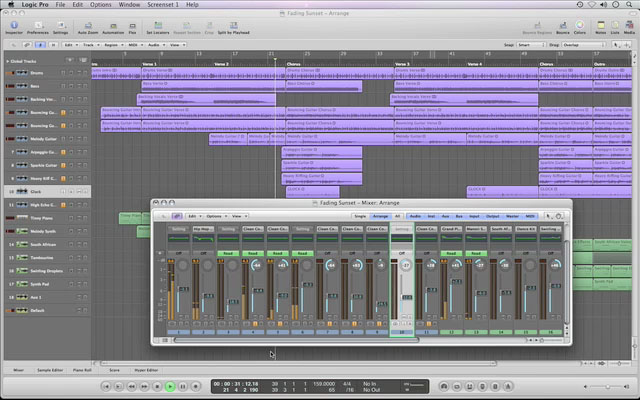Open the File menu
Image resolution: width=640 pixels, height=400 pixels.
pyautogui.click(x=60, y=4)
